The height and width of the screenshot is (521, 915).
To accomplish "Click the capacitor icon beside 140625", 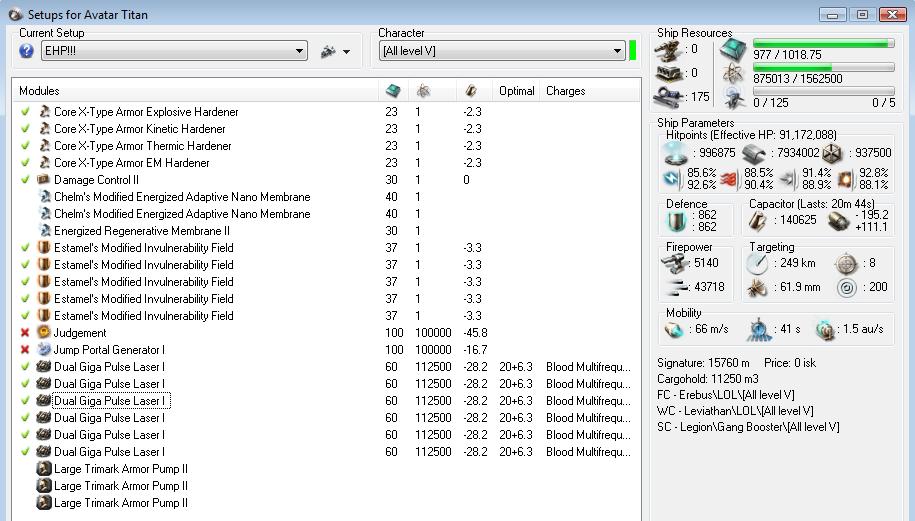I will (x=758, y=221).
